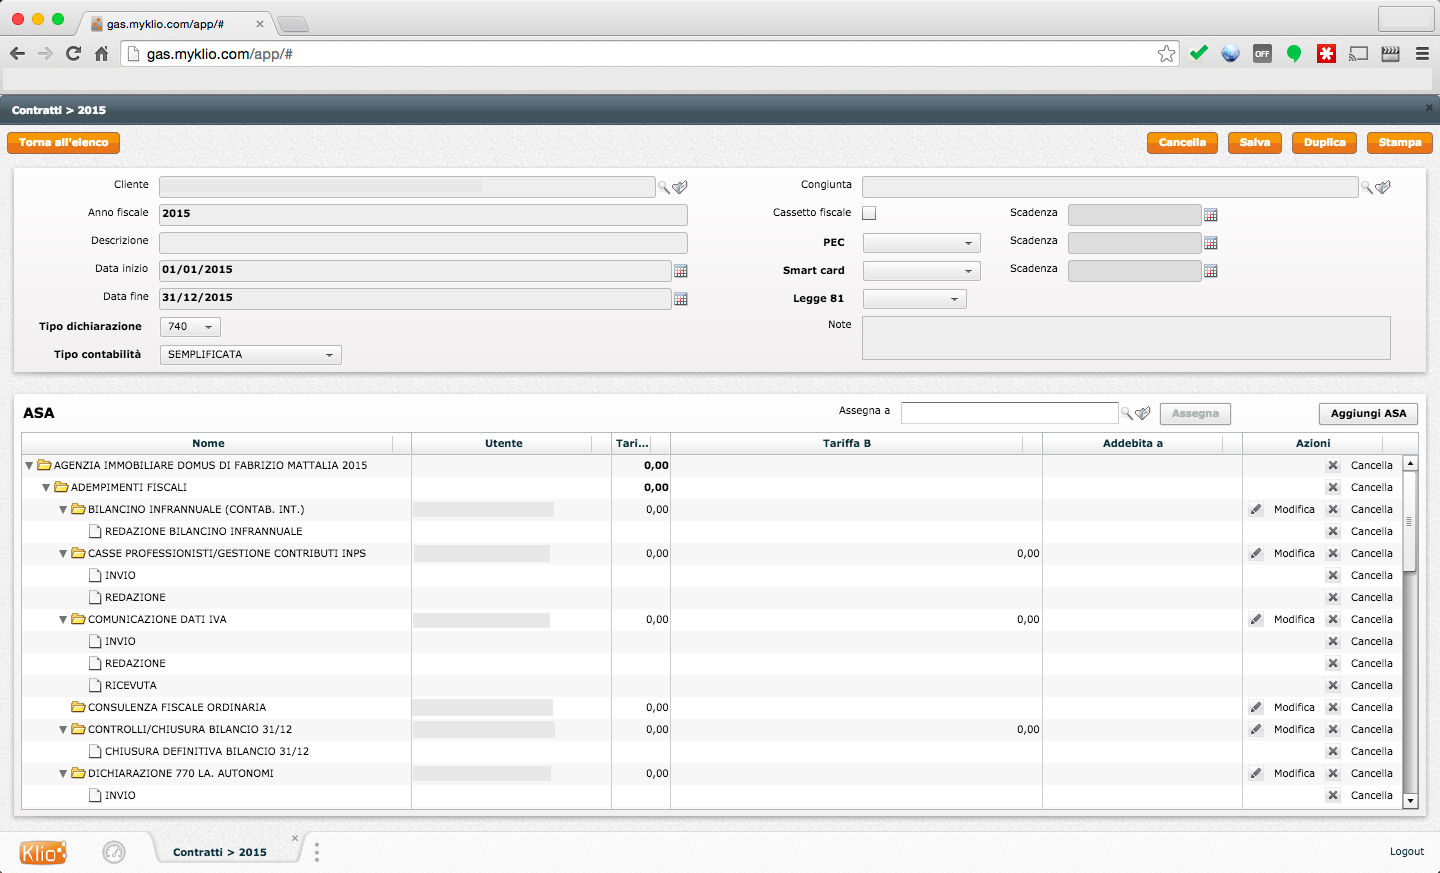
Task: Open the Congiunta search magnifier icon
Action: click(x=1367, y=187)
